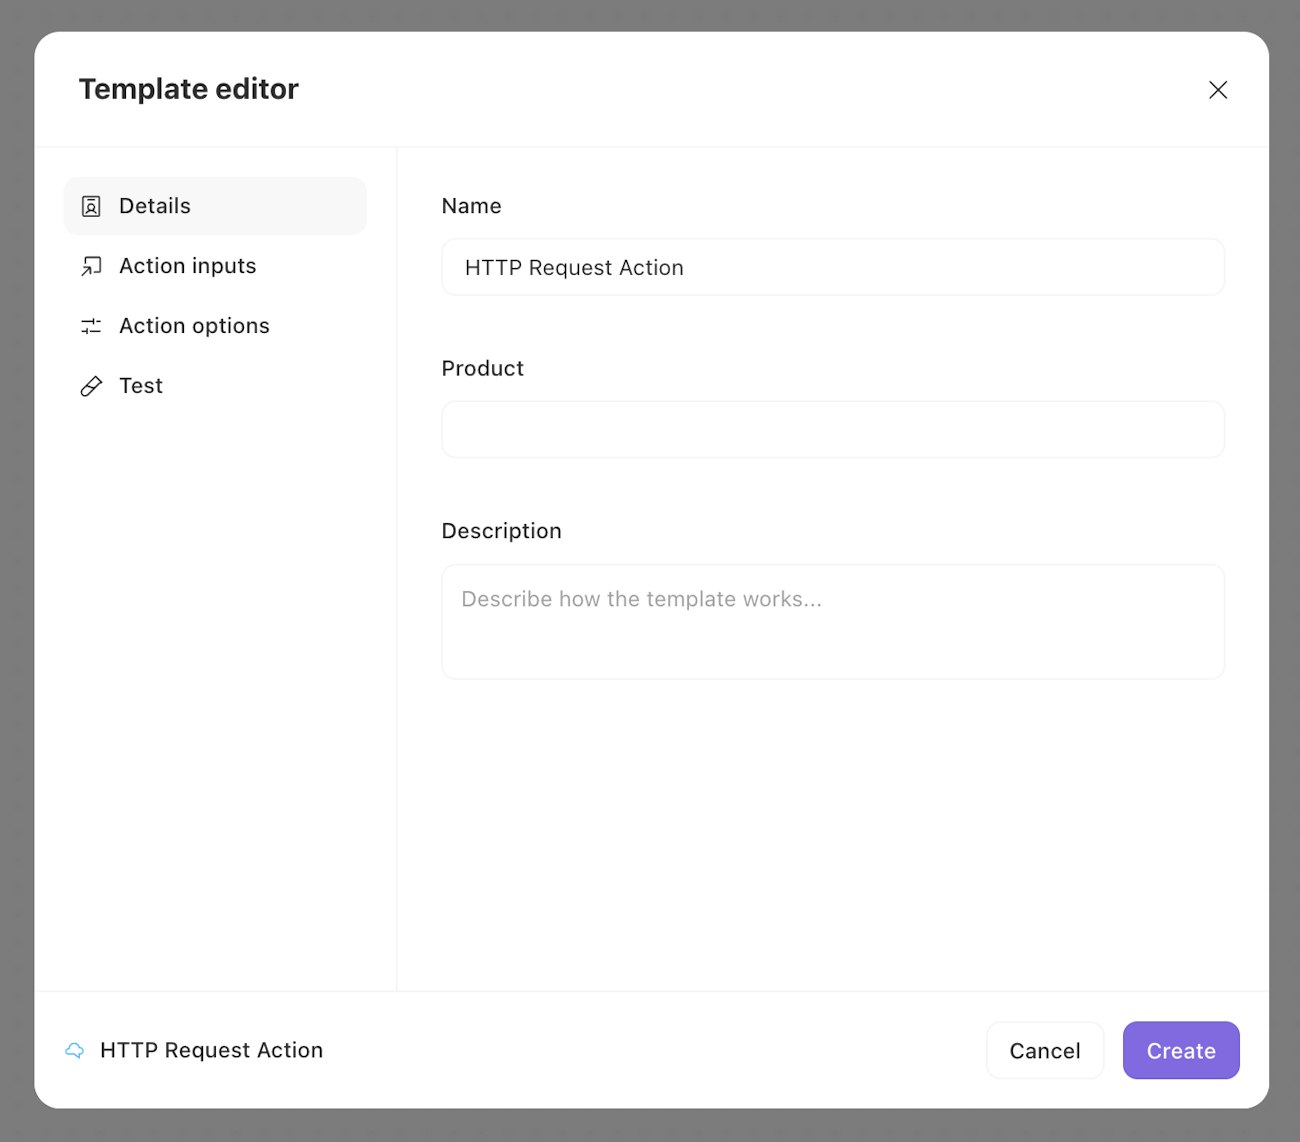
Task: Focus the Name input field
Action: click(832, 267)
